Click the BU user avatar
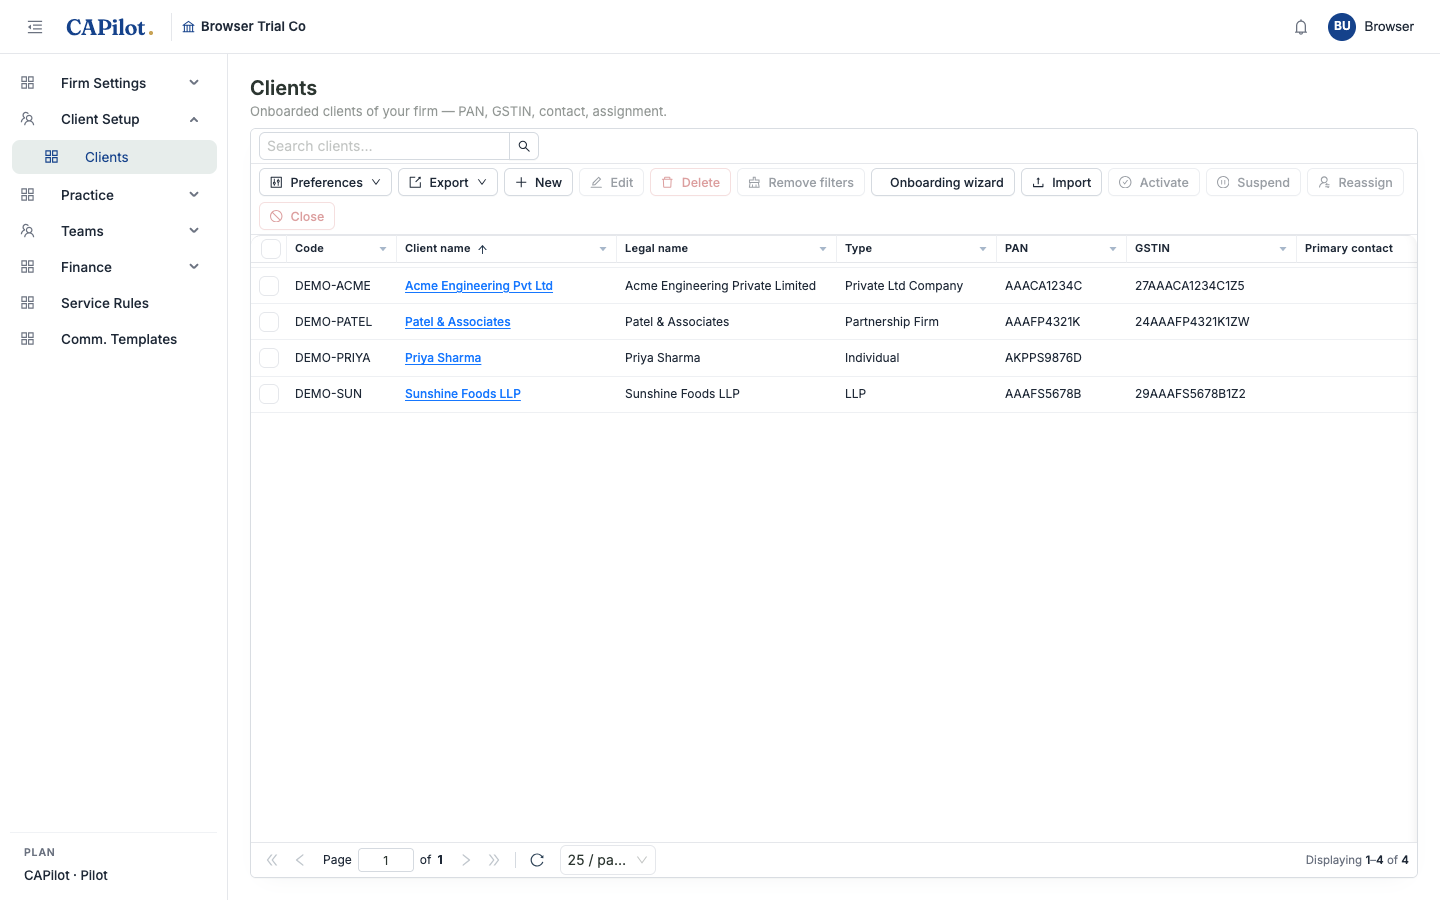 pyautogui.click(x=1342, y=27)
